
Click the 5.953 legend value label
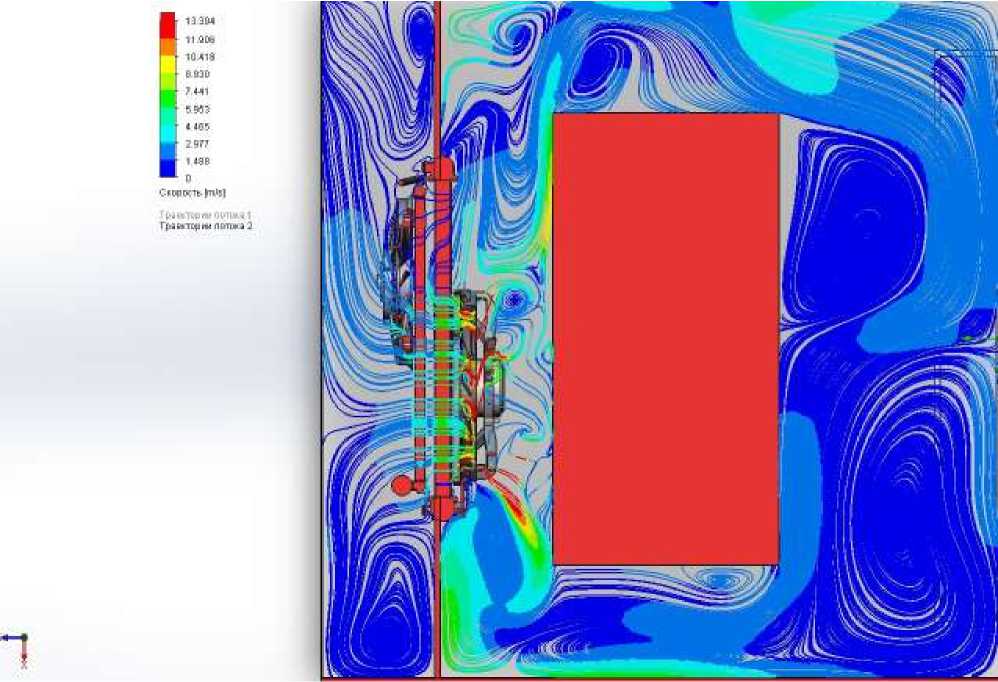click(197, 109)
